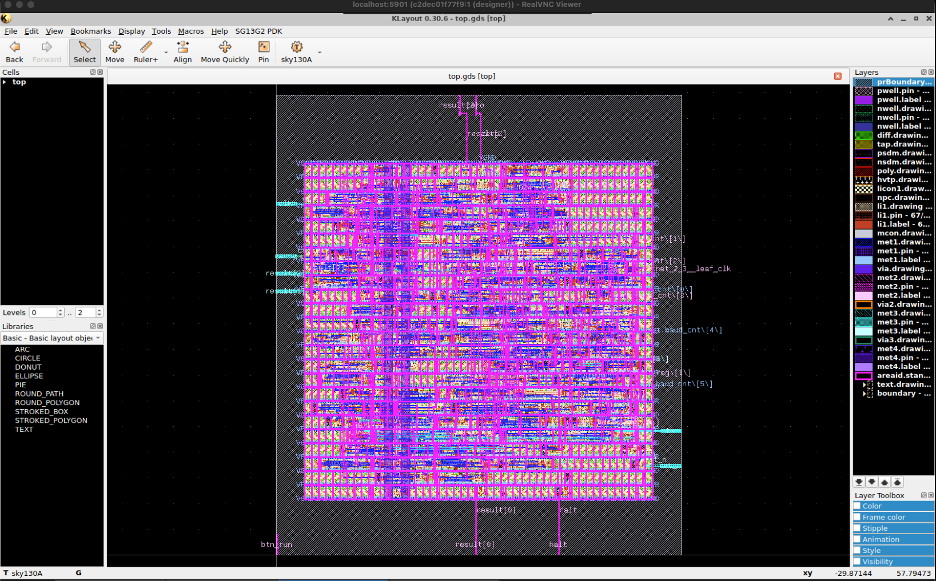
Task: Expand the top cell tree node
Action: (x=5, y=82)
